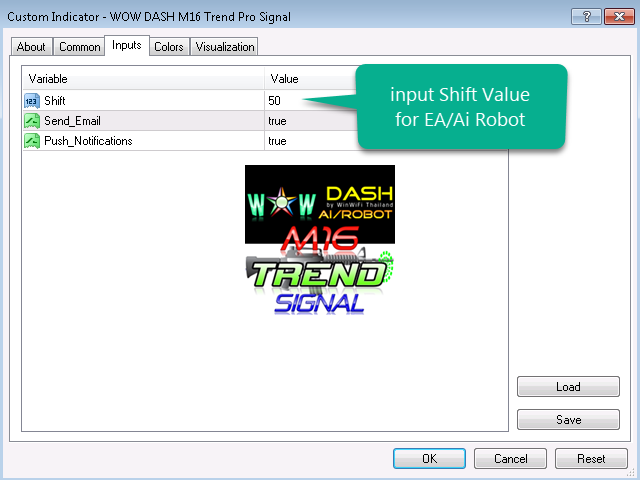Save the input settings

click(568, 420)
